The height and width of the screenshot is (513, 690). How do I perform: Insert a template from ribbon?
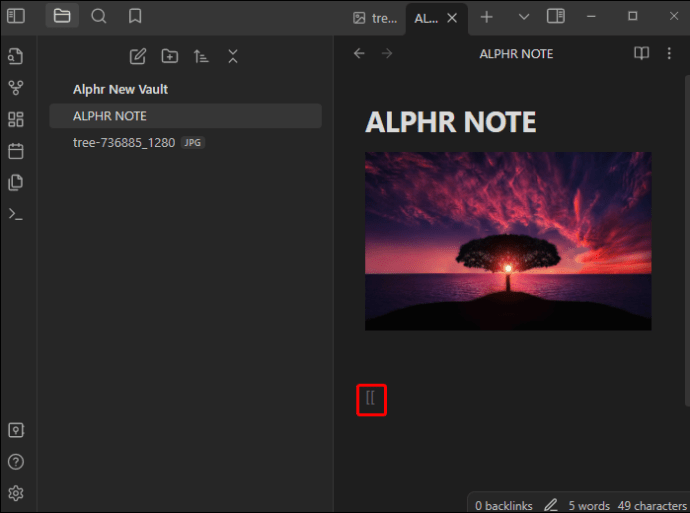[x=16, y=183]
